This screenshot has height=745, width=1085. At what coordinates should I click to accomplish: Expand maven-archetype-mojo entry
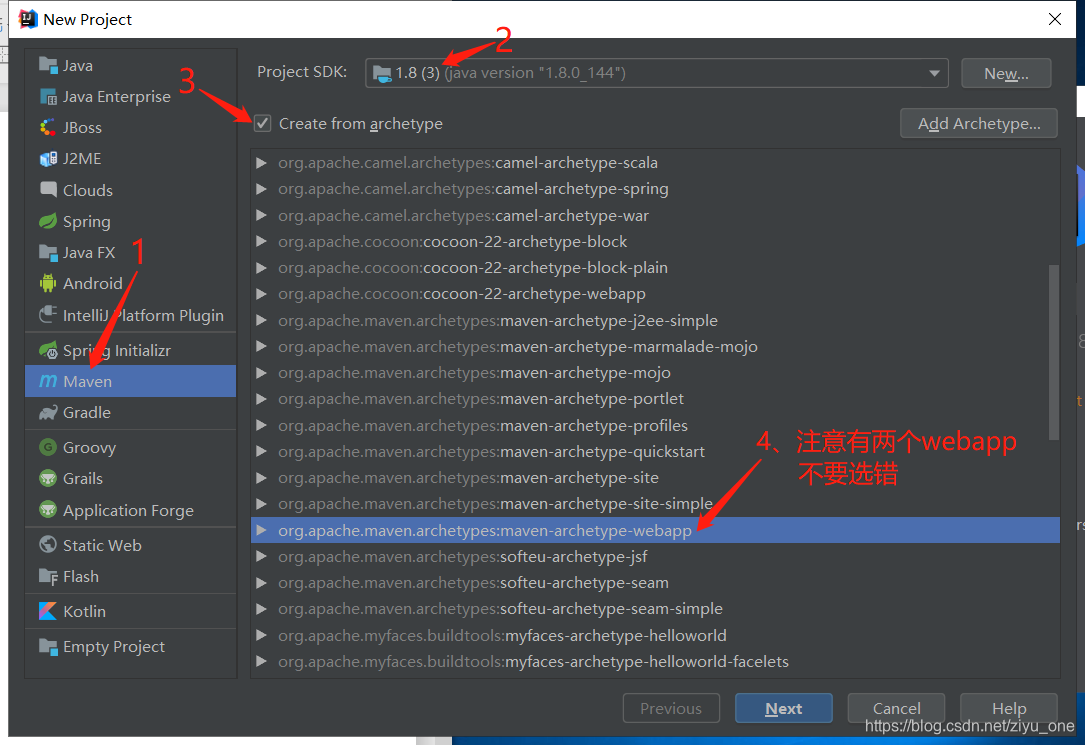coord(262,373)
